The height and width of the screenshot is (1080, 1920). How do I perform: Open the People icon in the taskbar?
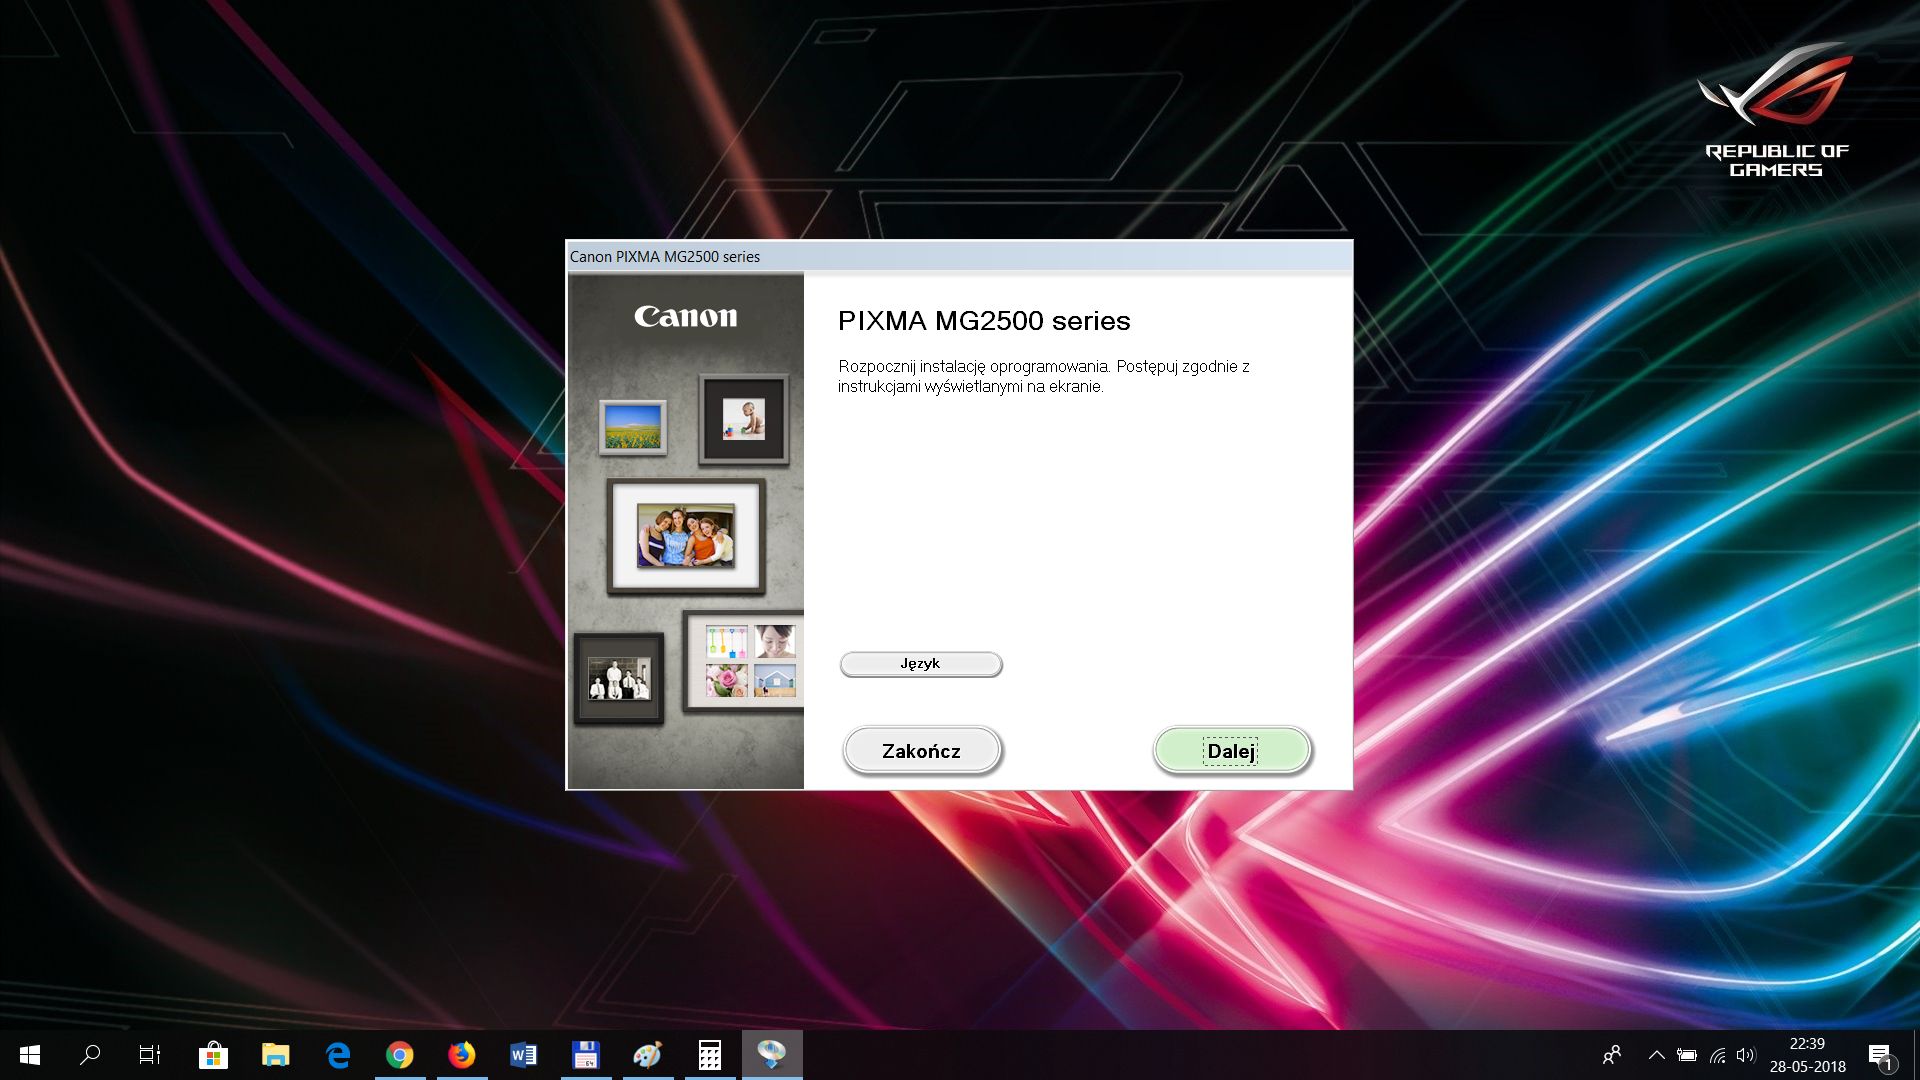(1613, 1055)
